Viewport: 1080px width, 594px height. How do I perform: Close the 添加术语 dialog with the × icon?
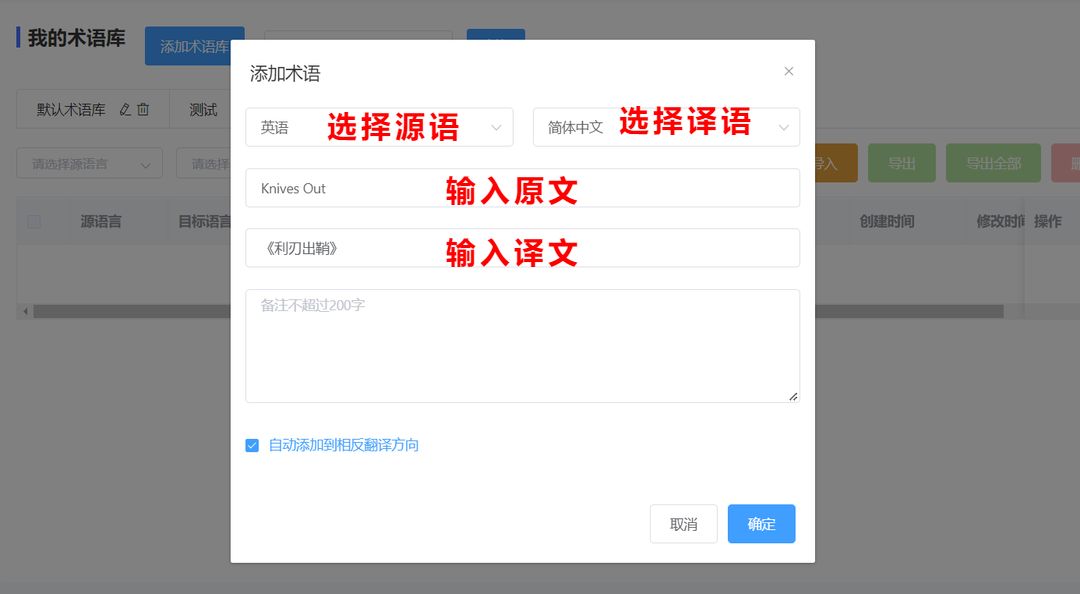(x=789, y=71)
